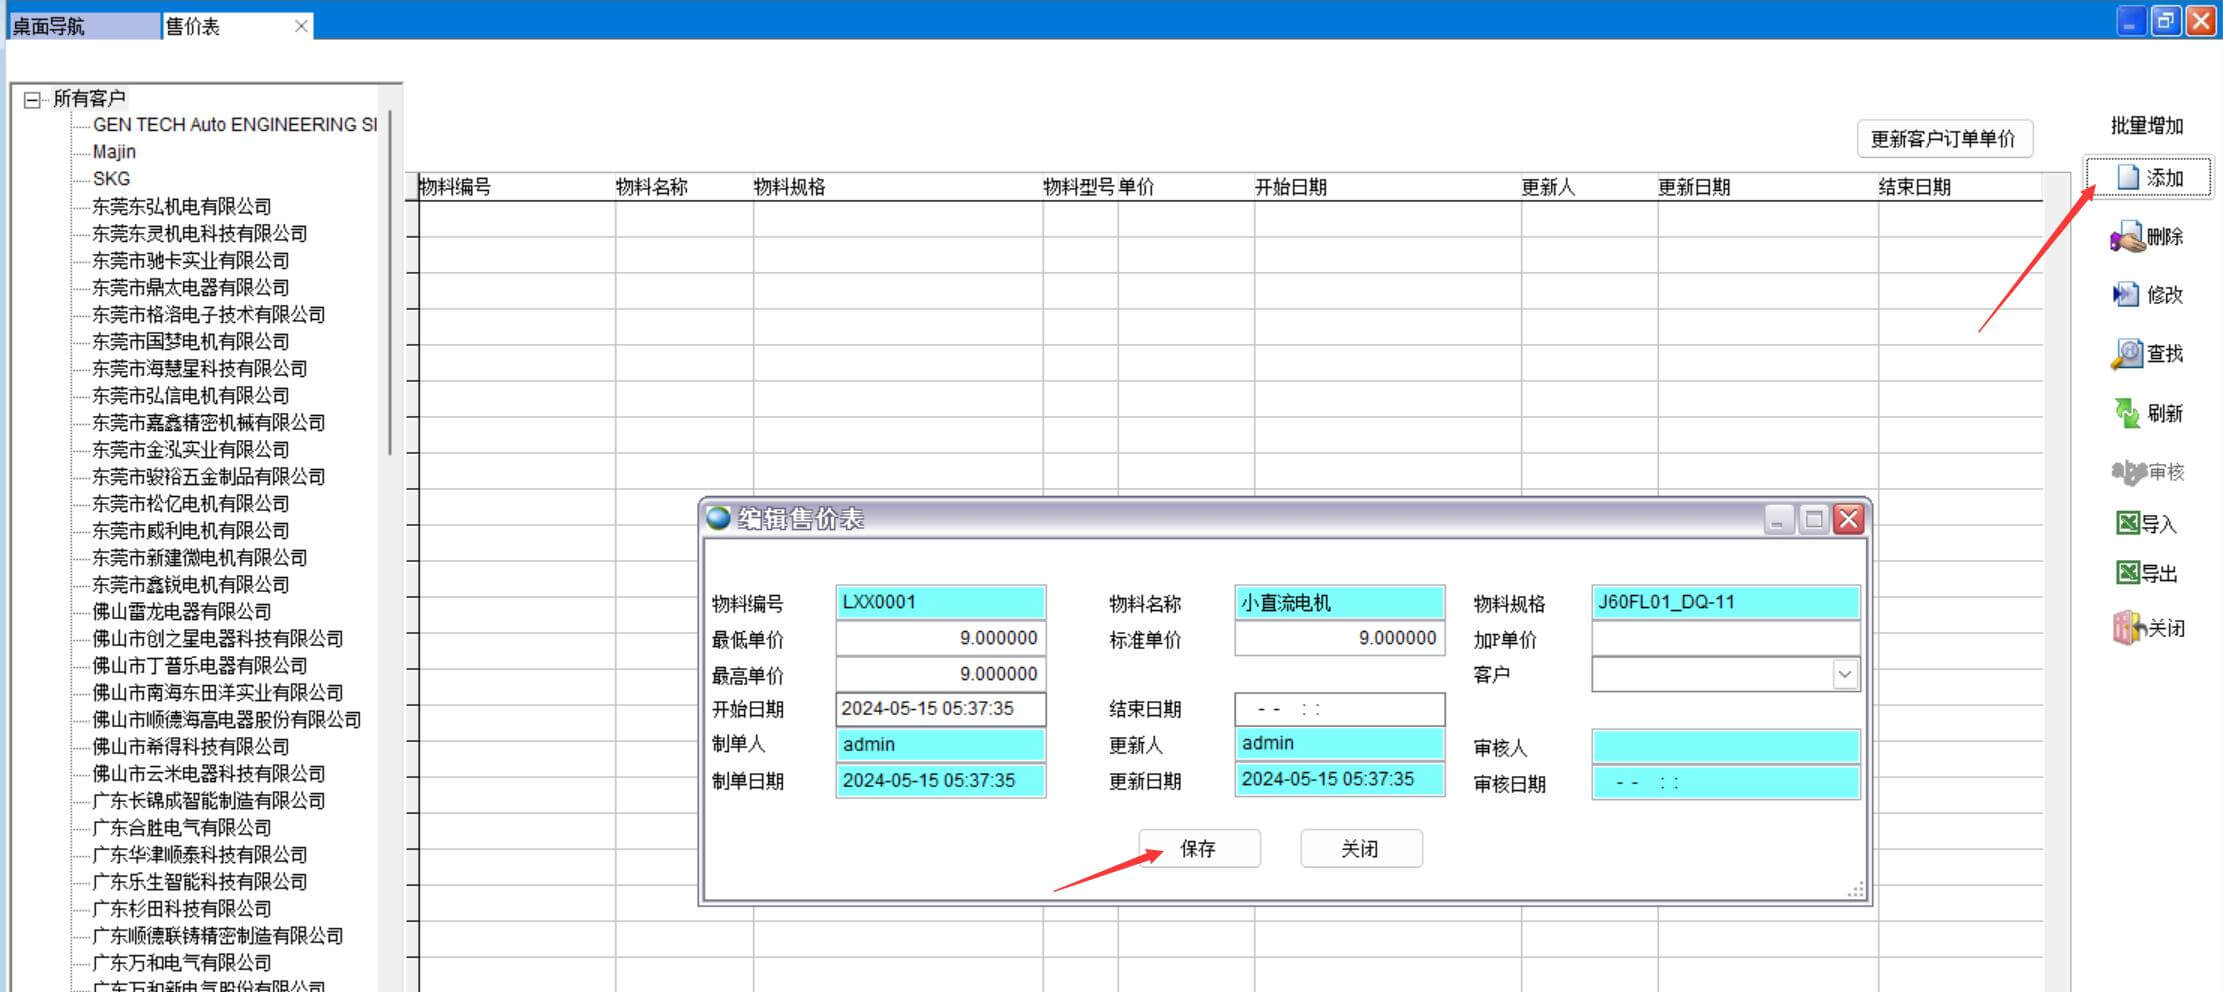
Task: Sort by 物料编号 column header
Action: [455, 187]
